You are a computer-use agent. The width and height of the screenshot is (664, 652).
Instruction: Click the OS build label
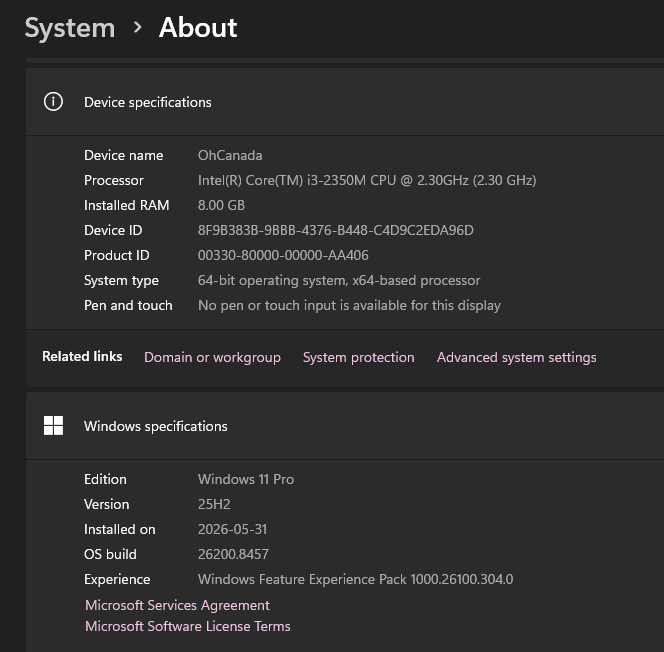[x=110, y=554]
